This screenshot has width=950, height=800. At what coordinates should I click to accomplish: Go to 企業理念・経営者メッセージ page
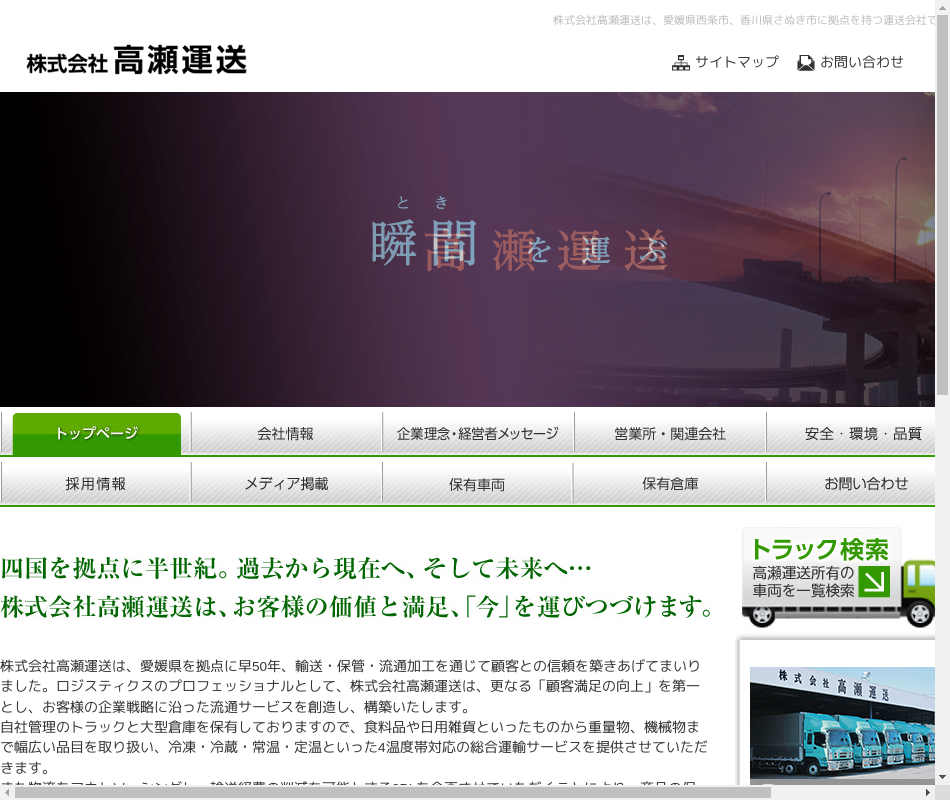pyautogui.click(x=478, y=433)
